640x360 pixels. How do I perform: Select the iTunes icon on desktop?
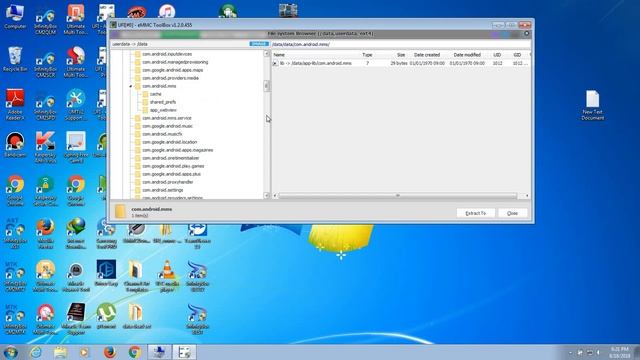(167, 11)
